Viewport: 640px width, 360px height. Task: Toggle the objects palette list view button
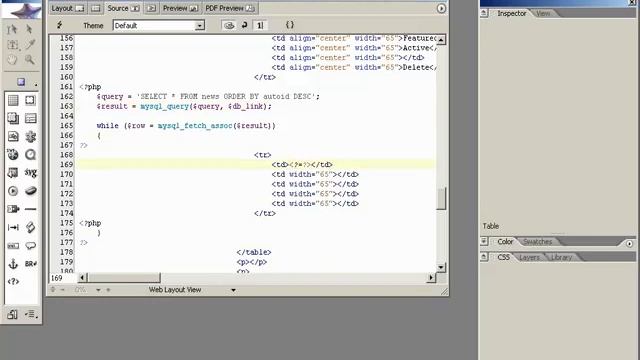pyautogui.click(x=31, y=314)
